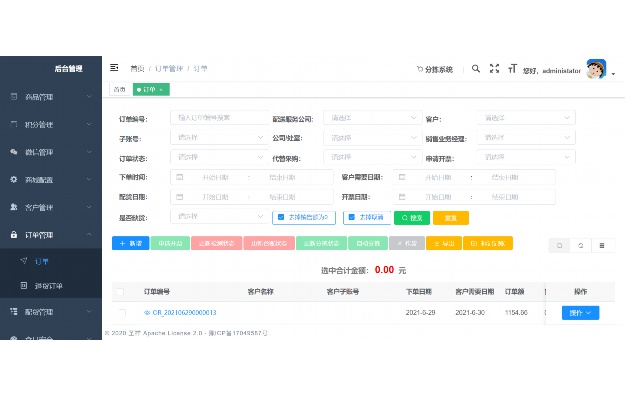This screenshot has width=625, height=396.
Task: Open the 客户管理 sidebar menu
Action: pos(51,207)
